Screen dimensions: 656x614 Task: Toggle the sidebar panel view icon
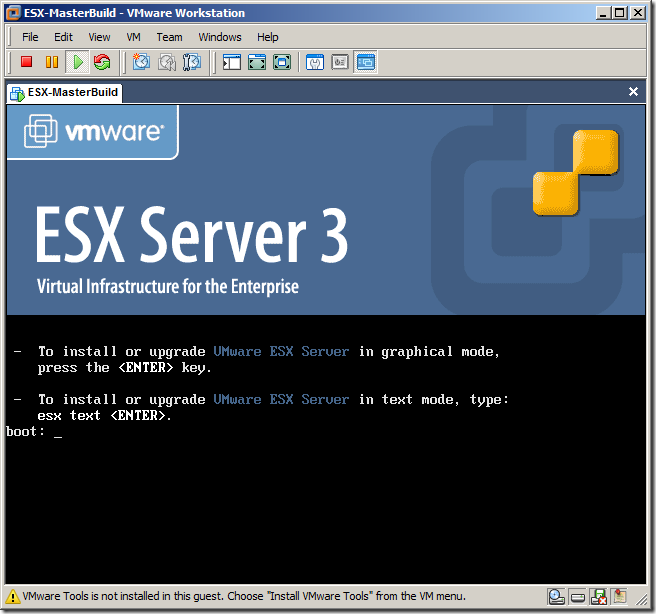point(232,62)
